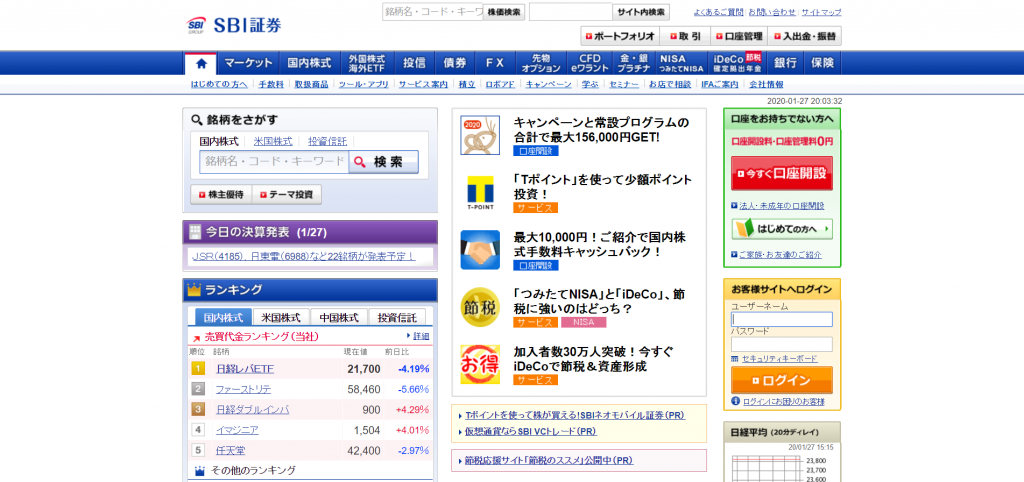Select the 米国株式 ranking tab
1024x482 pixels.
click(281, 317)
